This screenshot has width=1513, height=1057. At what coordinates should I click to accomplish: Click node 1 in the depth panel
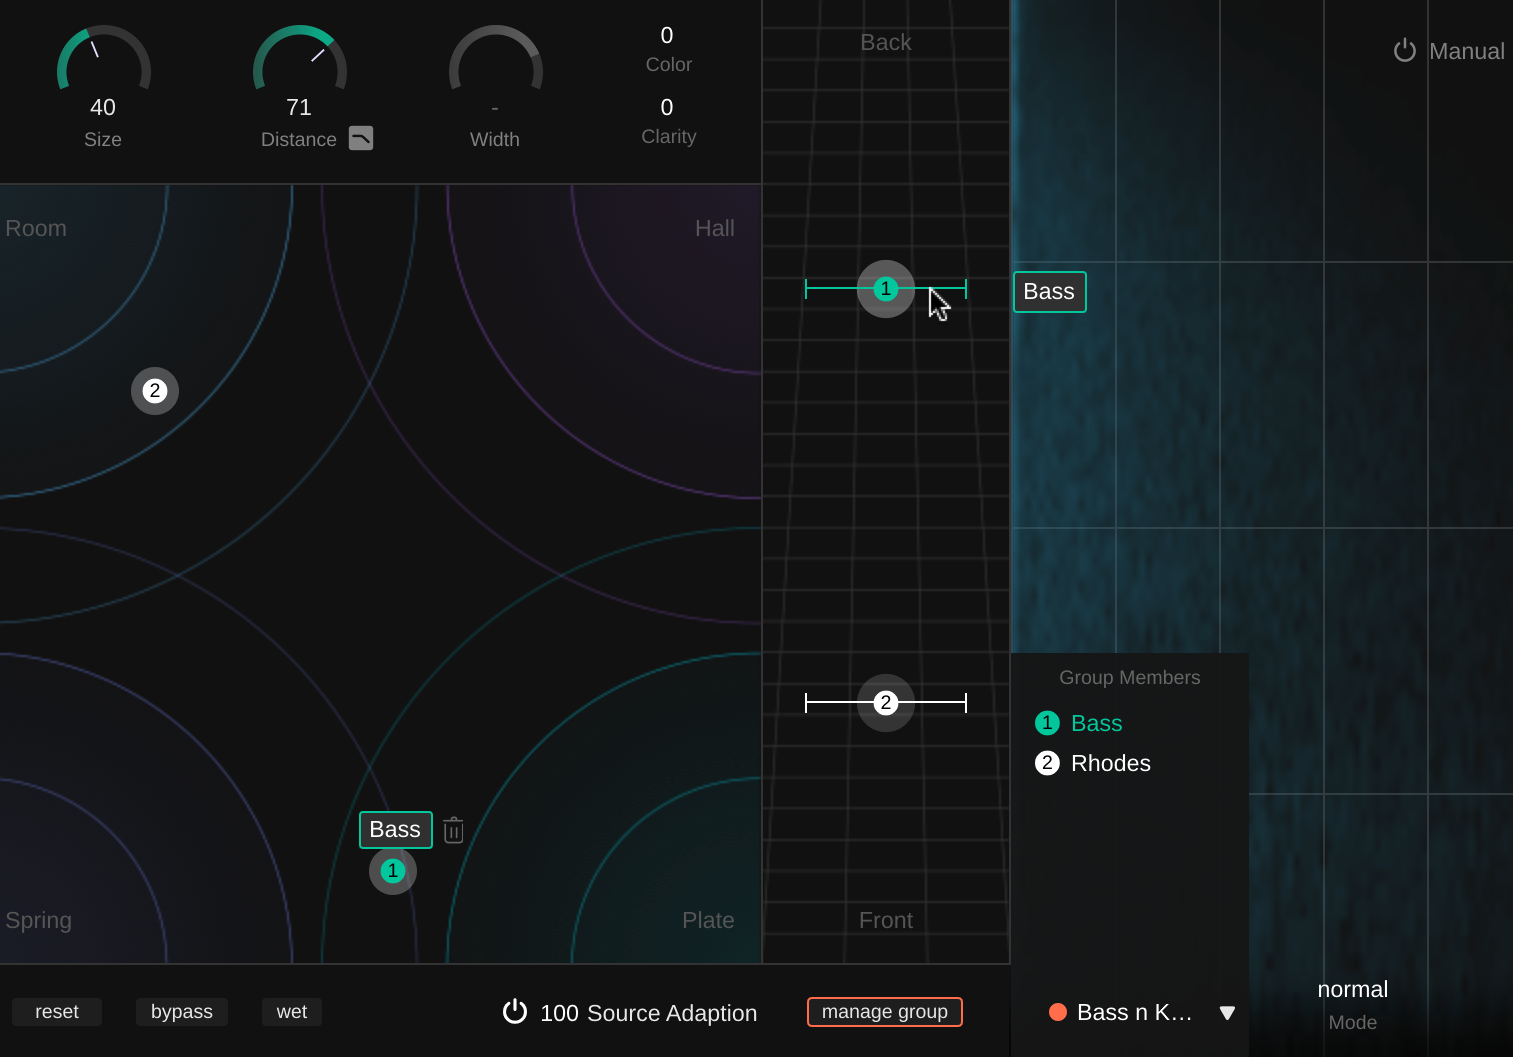885,289
